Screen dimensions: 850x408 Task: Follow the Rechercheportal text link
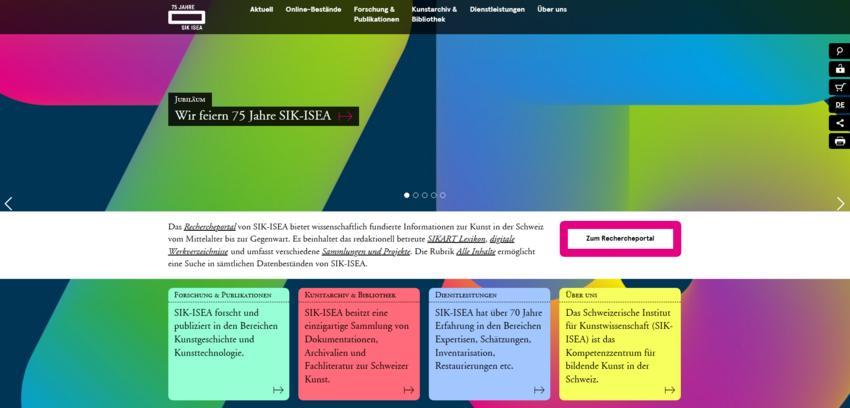[x=210, y=227]
